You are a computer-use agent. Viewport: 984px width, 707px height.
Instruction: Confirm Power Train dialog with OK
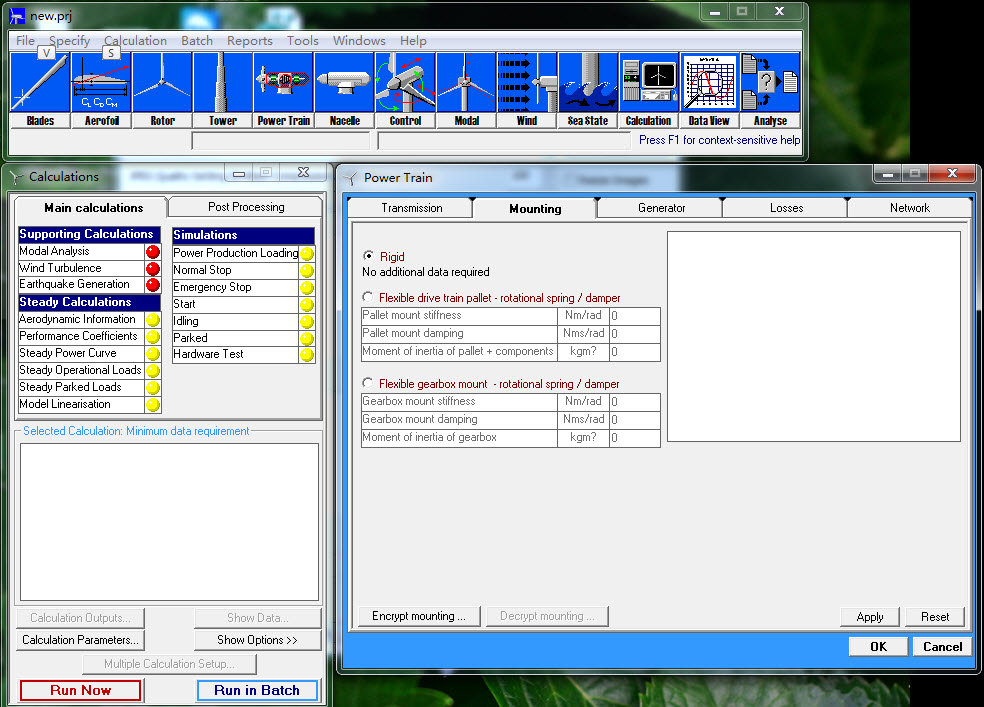878,647
